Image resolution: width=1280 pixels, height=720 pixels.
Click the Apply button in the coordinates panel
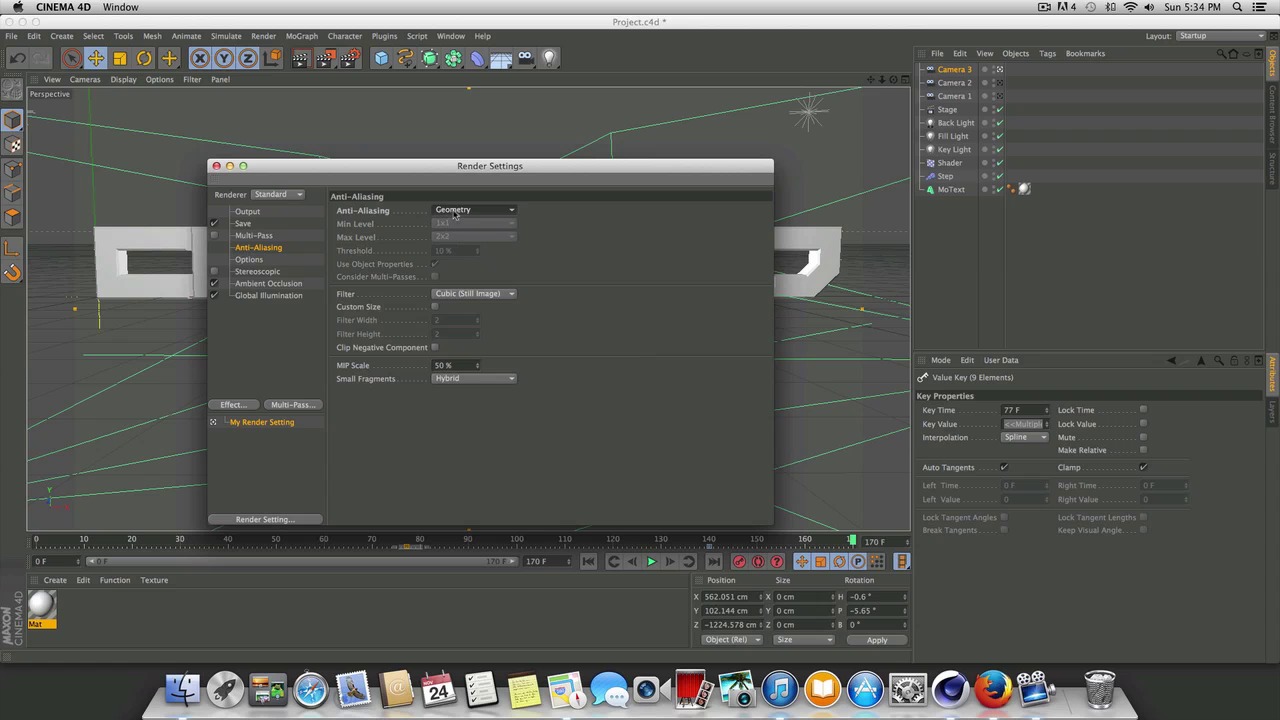[x=876, y=640]
